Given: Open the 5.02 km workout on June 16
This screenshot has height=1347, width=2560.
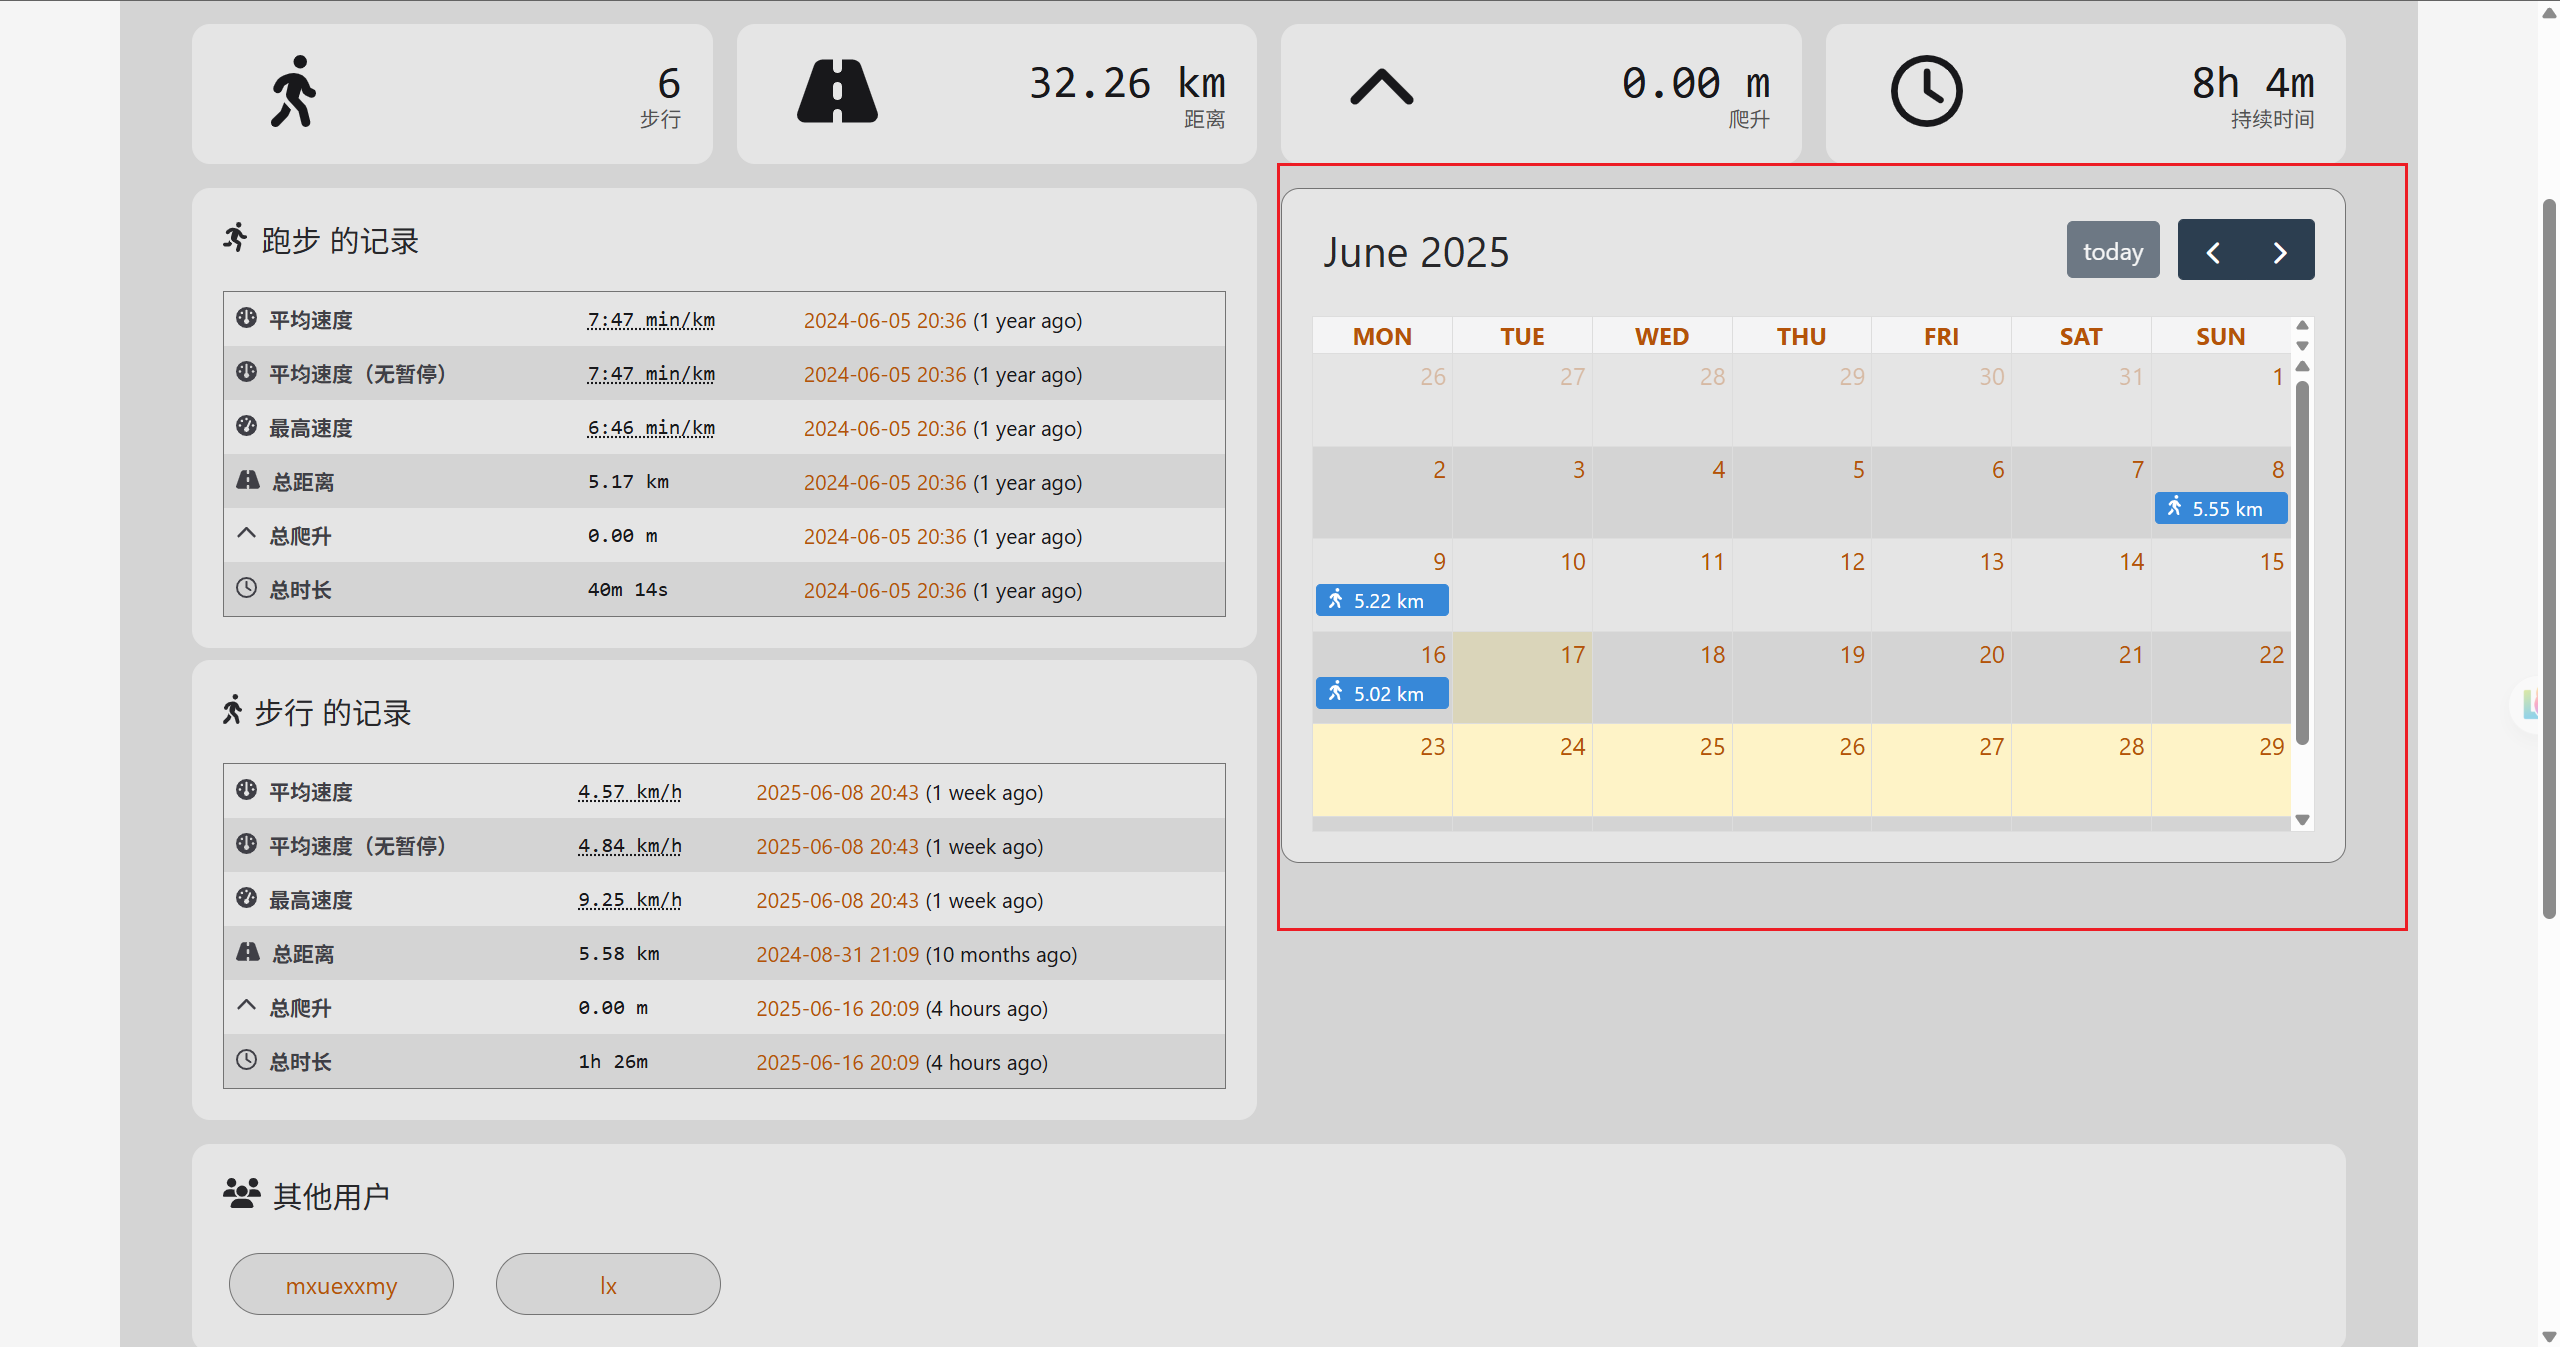Looking at the screenshot, I should pos(1382,693).
